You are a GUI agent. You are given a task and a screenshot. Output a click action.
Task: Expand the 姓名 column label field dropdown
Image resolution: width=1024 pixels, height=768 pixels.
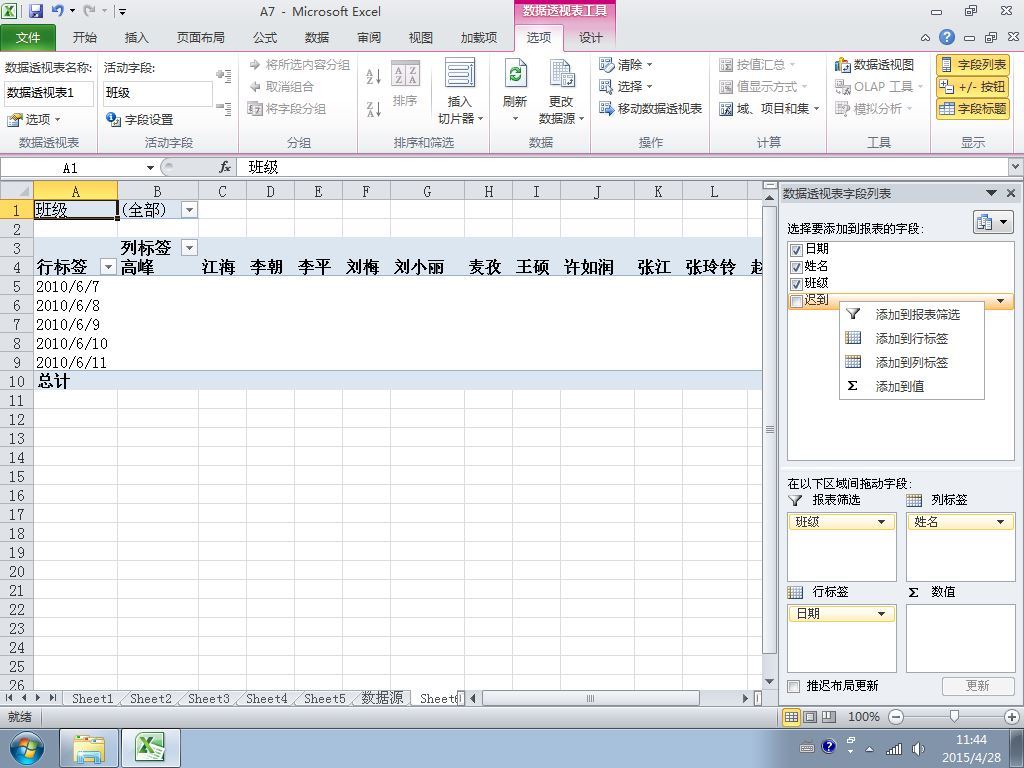click(1000, 522)
